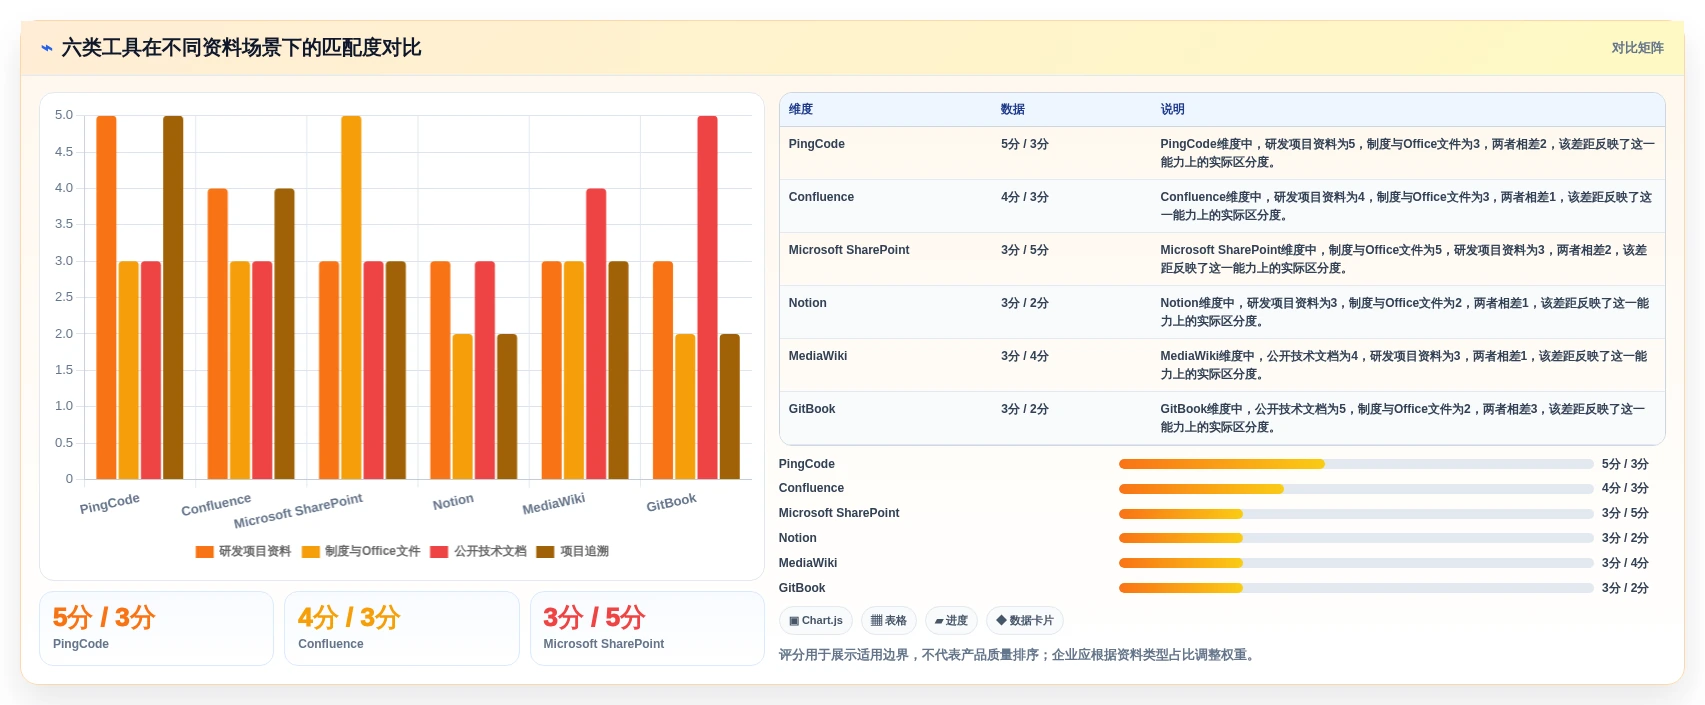This screenshot has width=1705, height=705.
Task: Click GitBook x-axis label on chart
Action: (x=671, y=502)
